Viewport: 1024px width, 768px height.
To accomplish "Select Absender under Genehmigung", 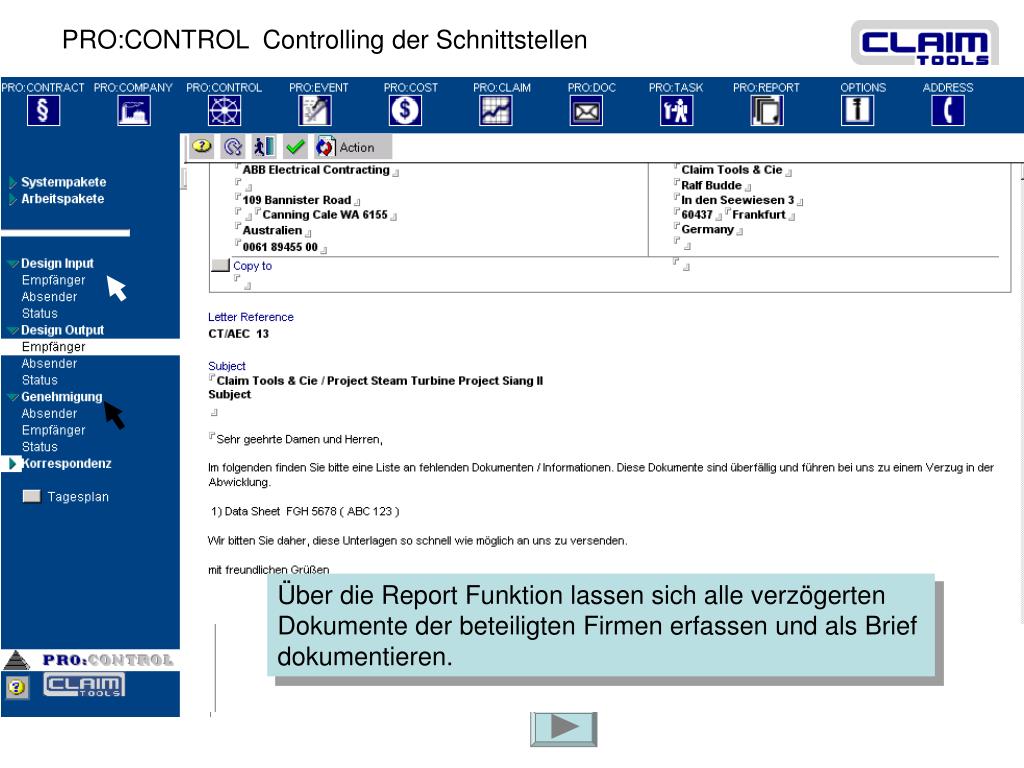I will (49, 413).
